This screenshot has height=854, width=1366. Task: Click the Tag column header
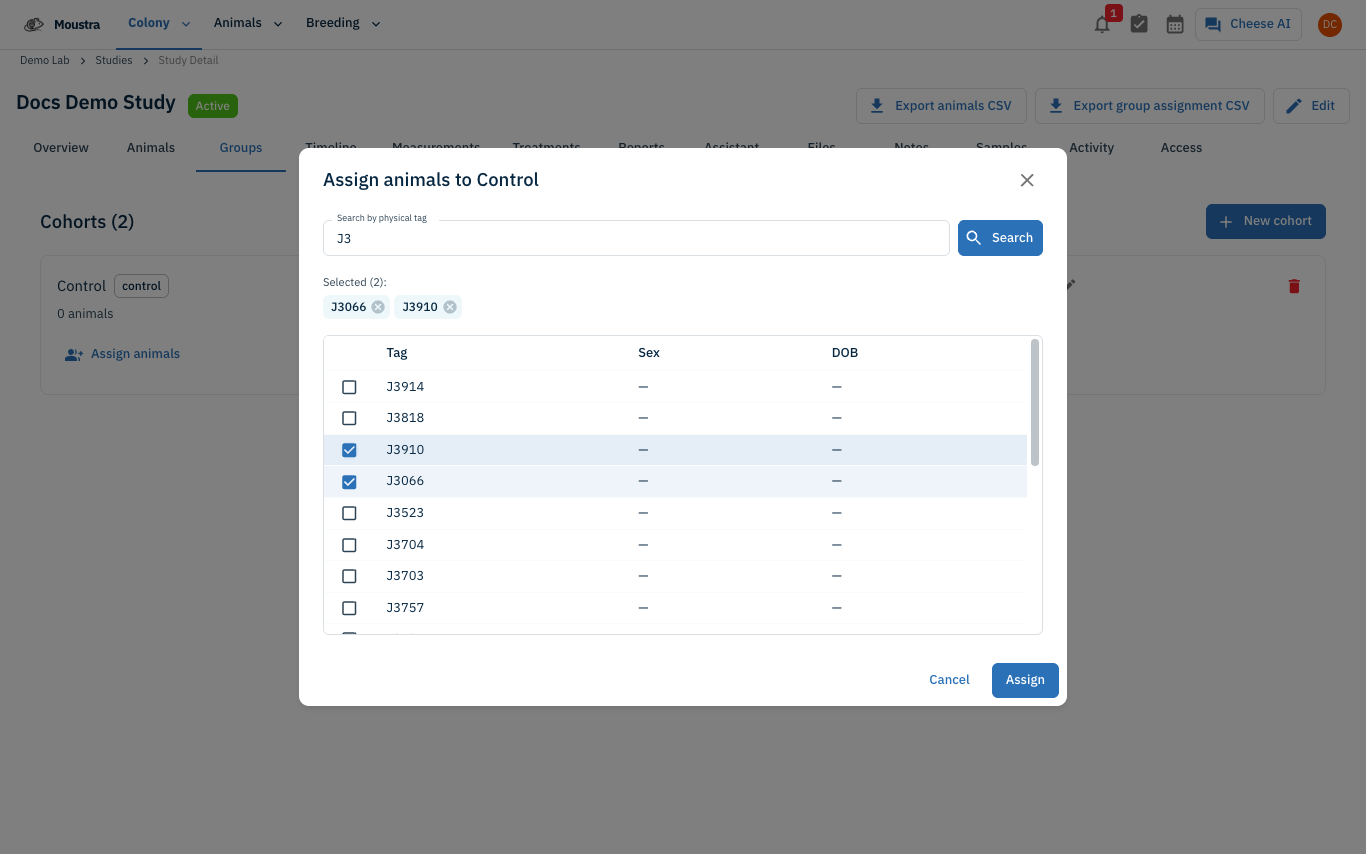pos(397,353)
